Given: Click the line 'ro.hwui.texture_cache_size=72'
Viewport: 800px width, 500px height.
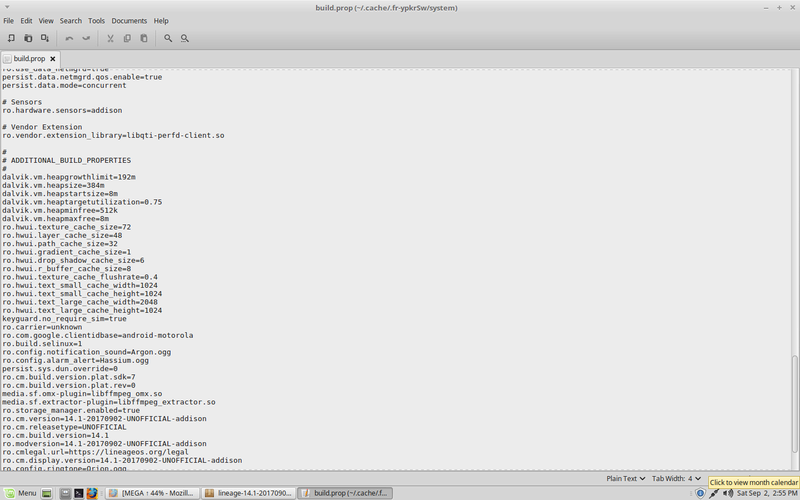Looking at the screenshot, I should pos(66,227).
